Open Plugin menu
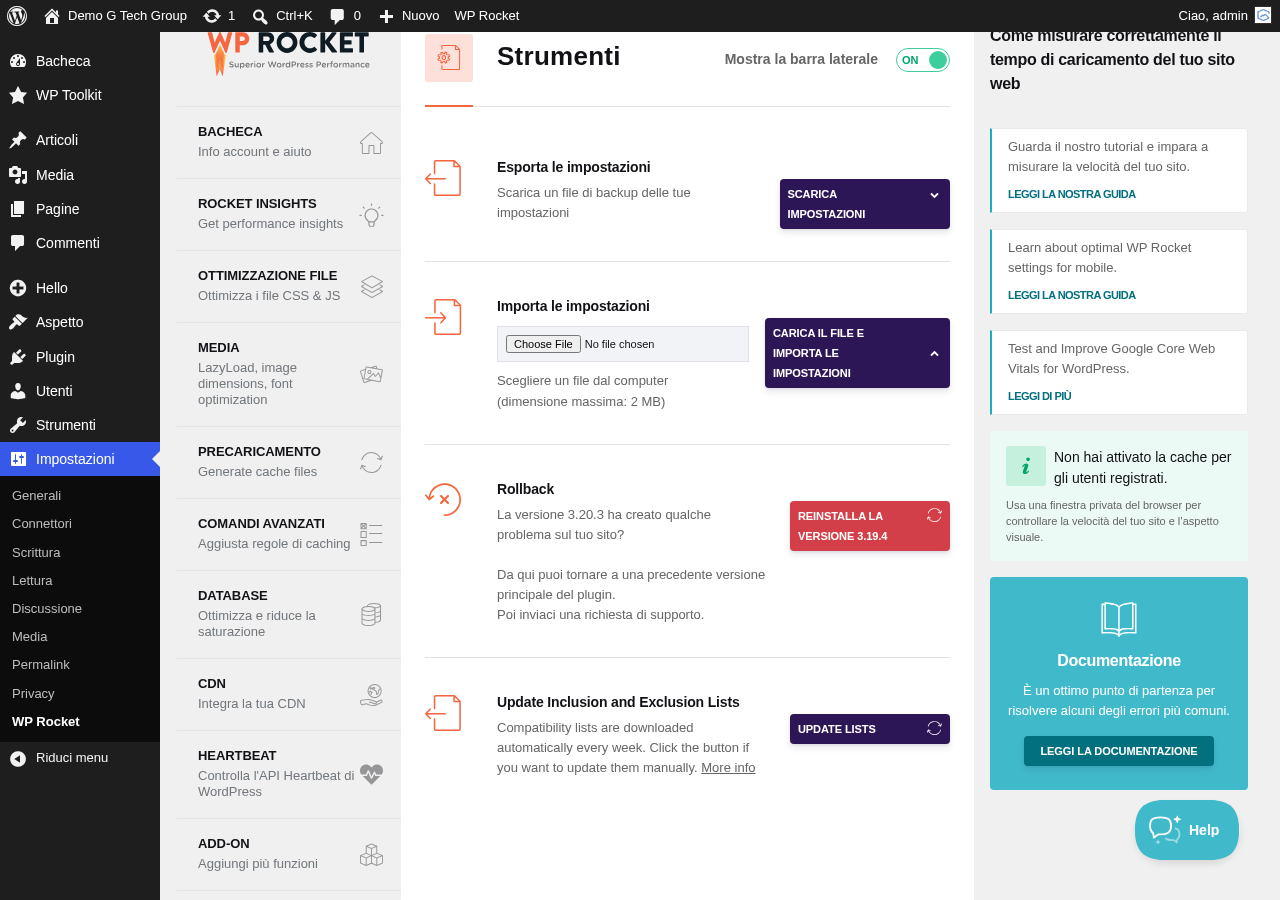Image resolution: width=1280 pixels, height=900 pixels. [x=80, y=357]
